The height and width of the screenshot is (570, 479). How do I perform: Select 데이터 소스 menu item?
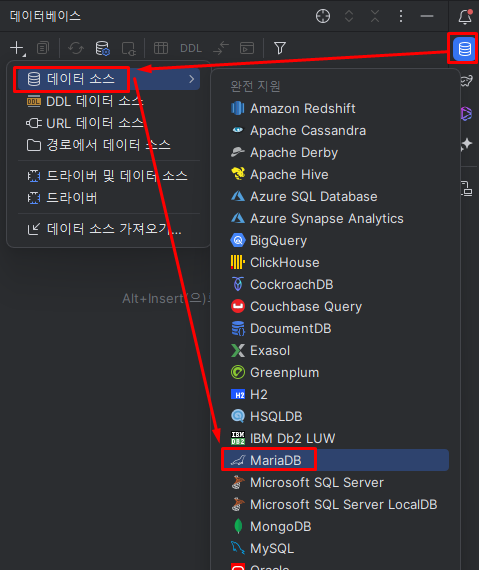pyautogui.click(x=109, y=79)
